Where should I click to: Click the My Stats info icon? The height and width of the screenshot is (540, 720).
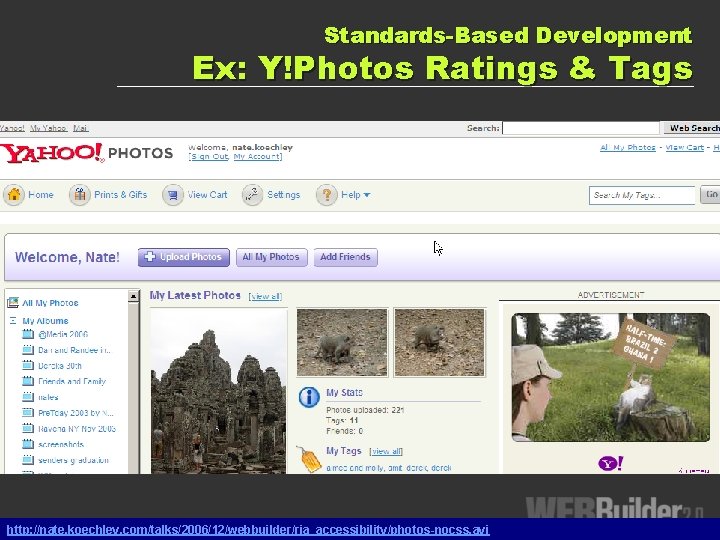click(x=309, y=397)
